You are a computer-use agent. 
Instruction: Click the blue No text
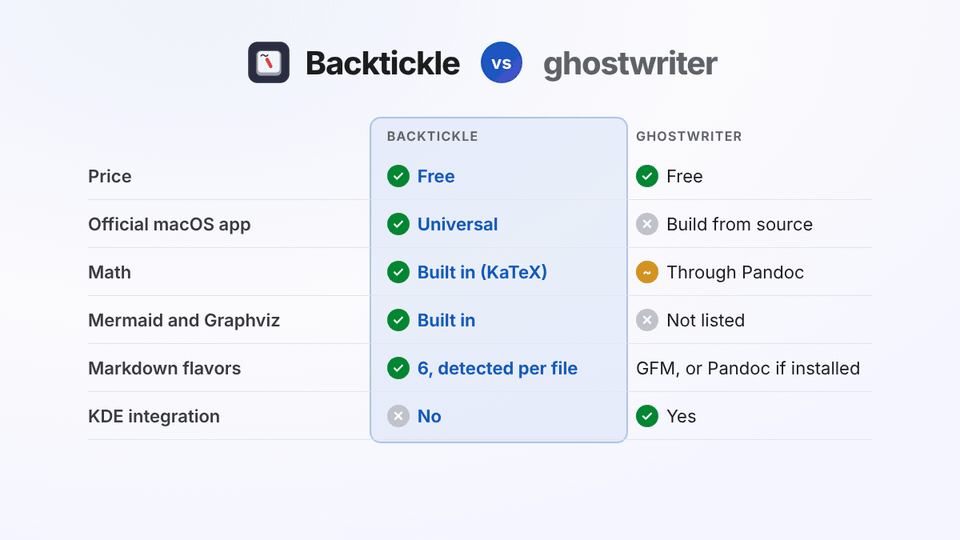[x=429, y=416]
